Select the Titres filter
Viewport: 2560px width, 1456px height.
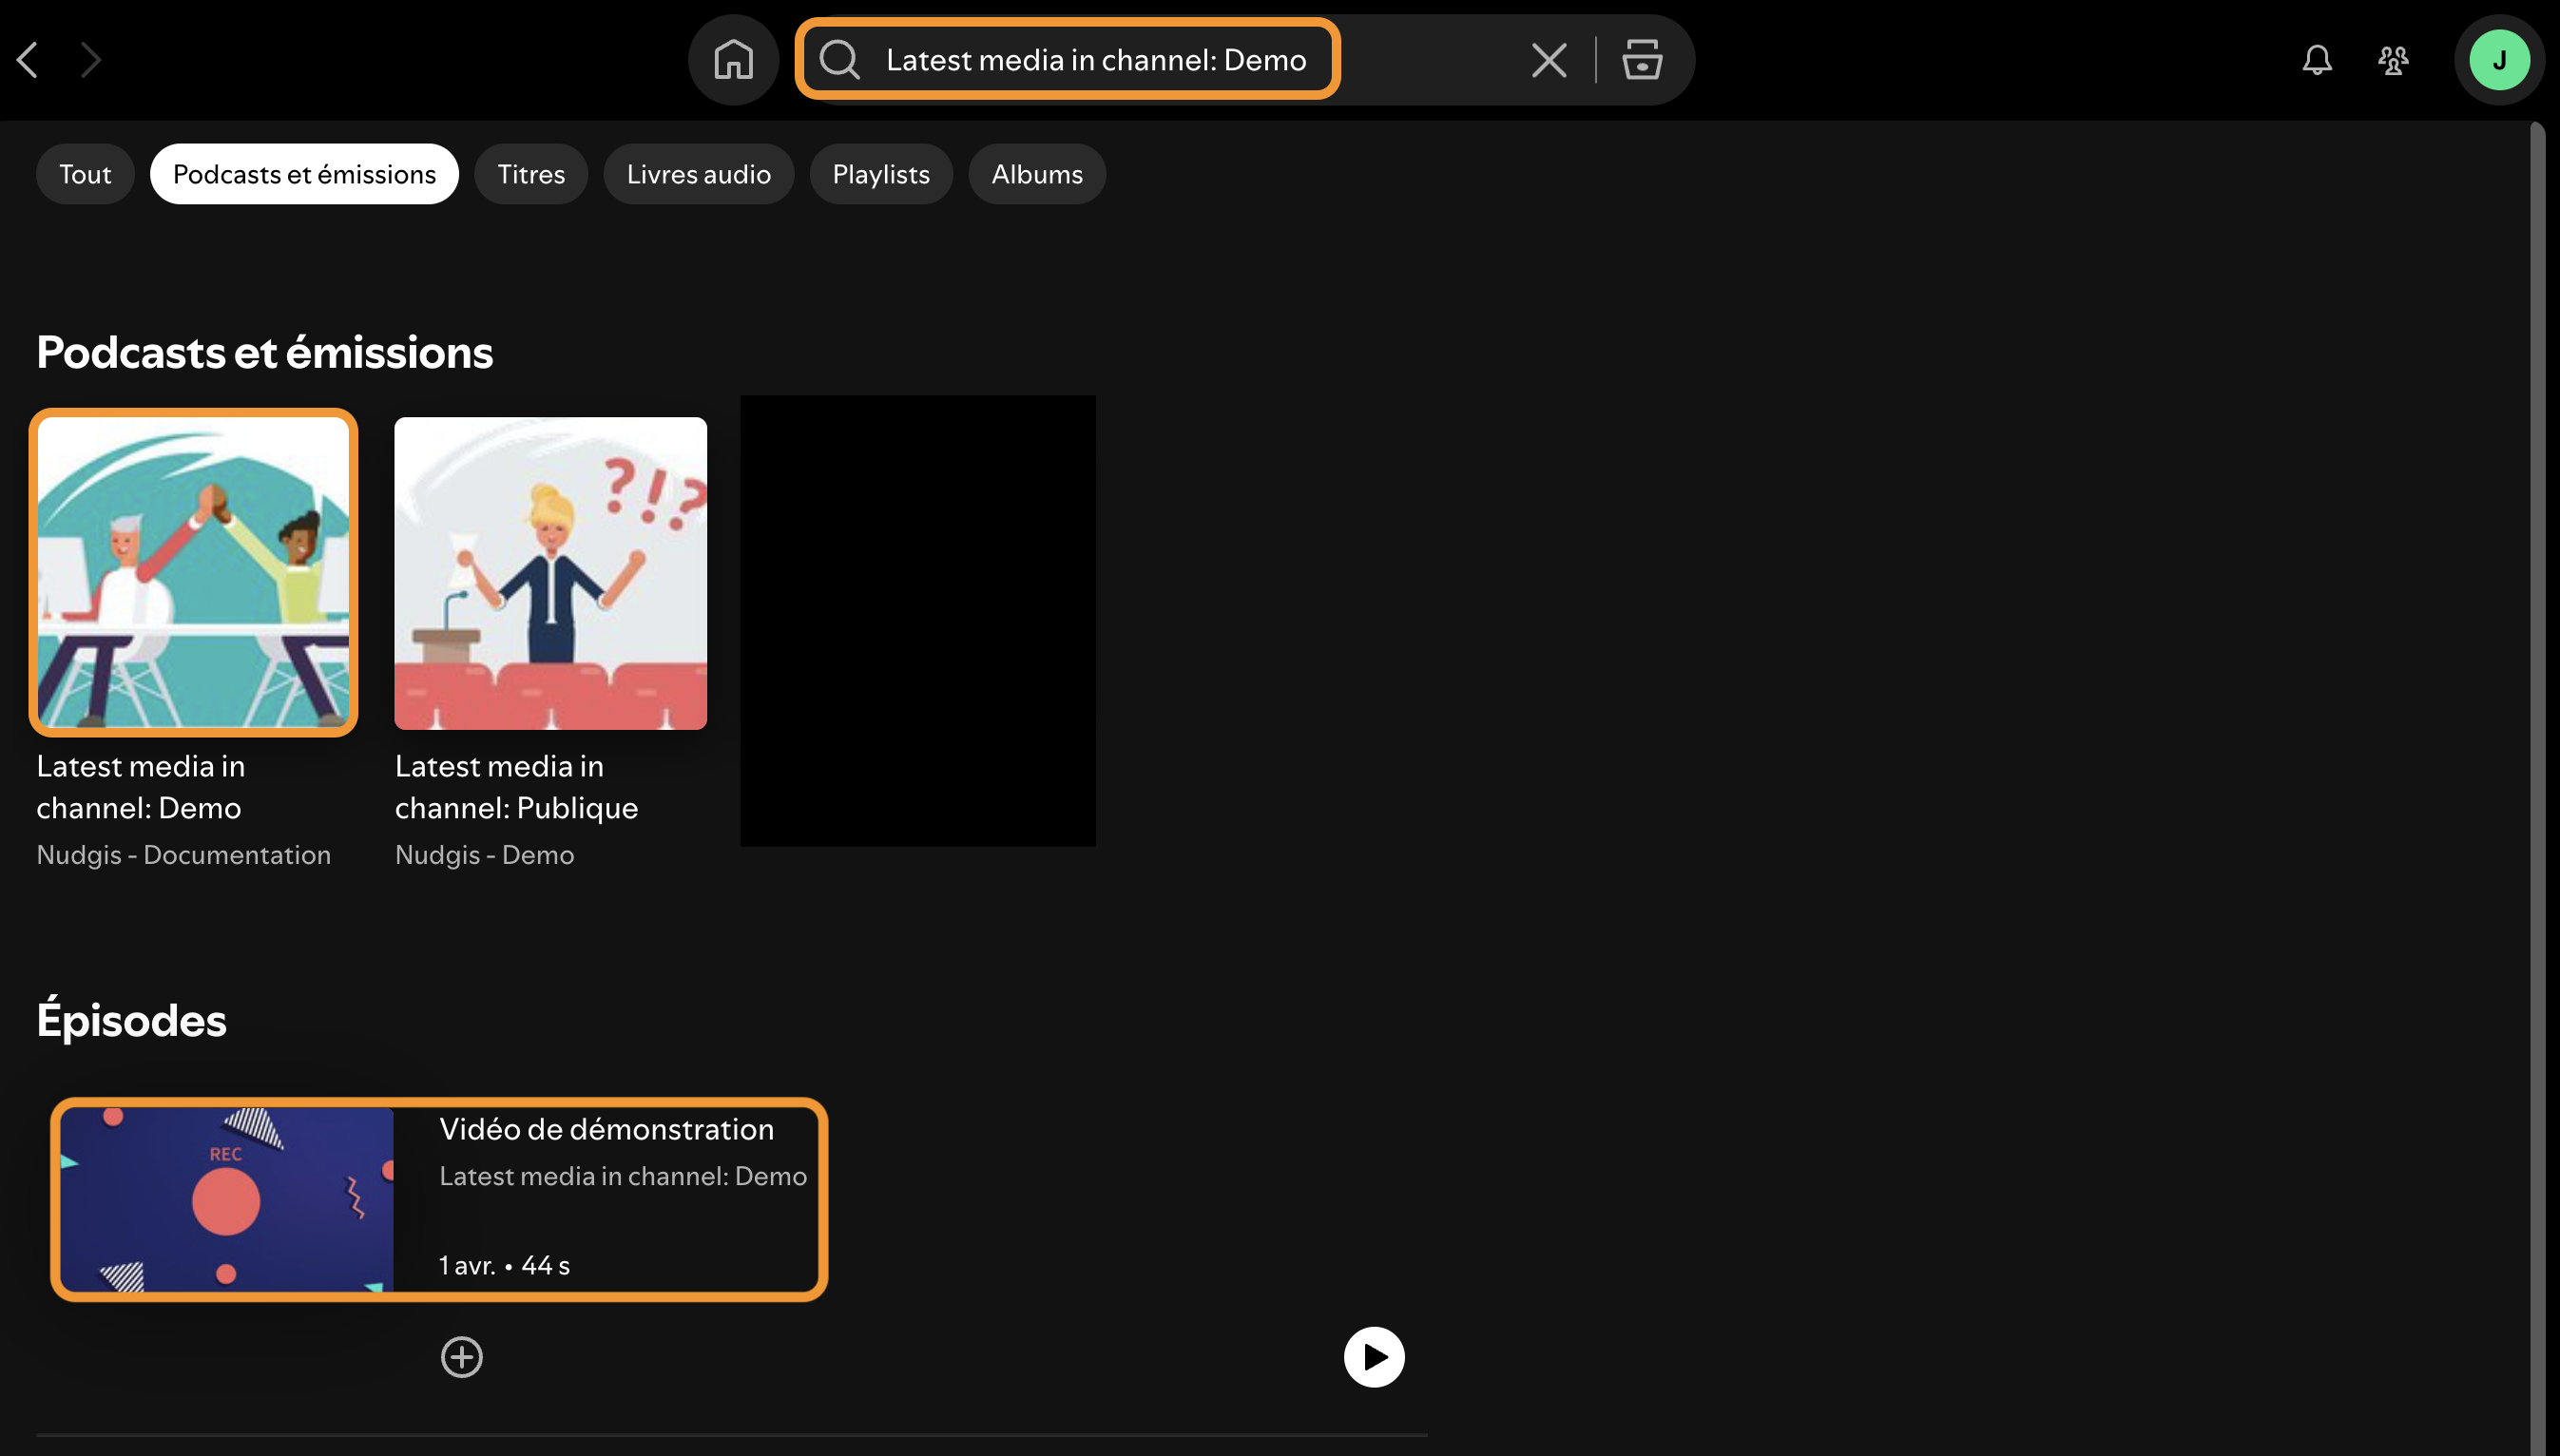coord(531,174)
